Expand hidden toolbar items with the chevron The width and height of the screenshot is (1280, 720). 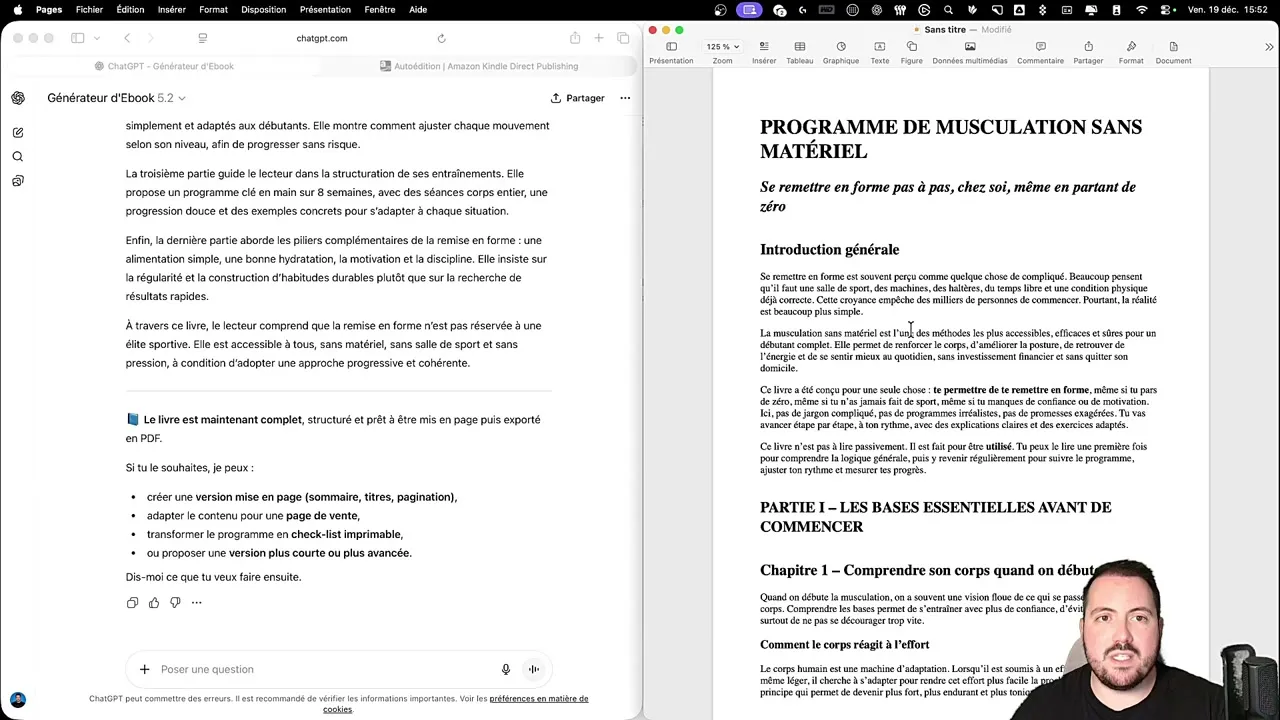[1268, 46]
